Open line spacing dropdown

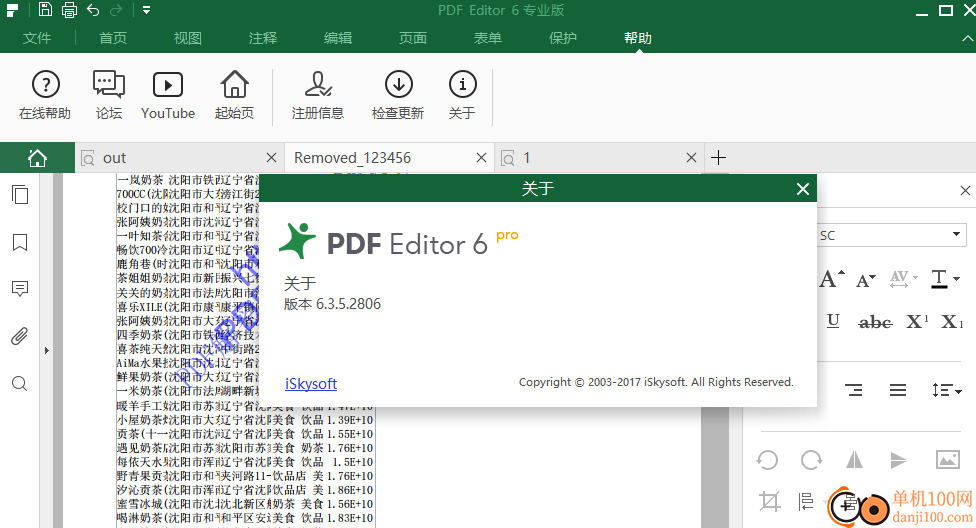coord(946,390)
